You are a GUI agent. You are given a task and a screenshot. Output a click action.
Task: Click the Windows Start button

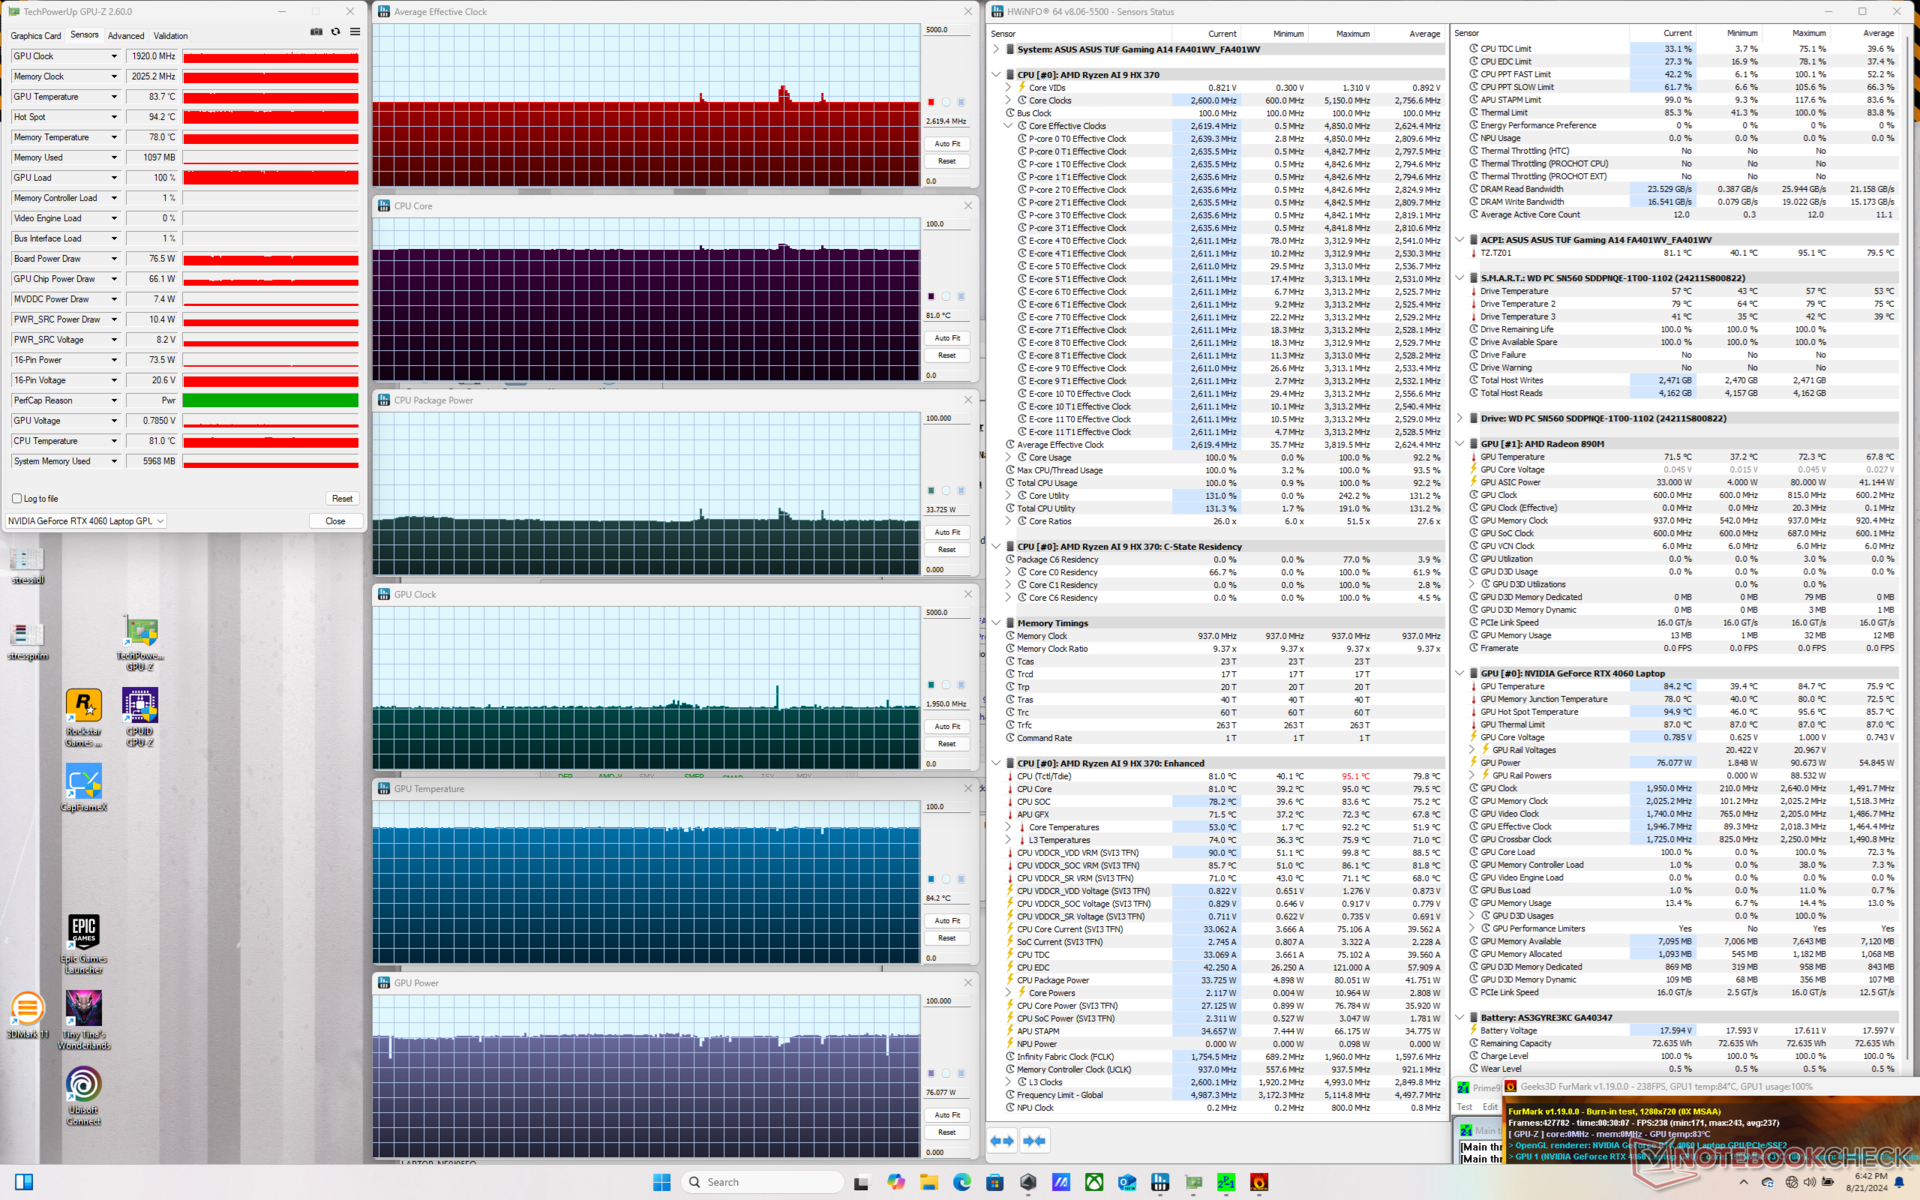(x=662, y=1182)
